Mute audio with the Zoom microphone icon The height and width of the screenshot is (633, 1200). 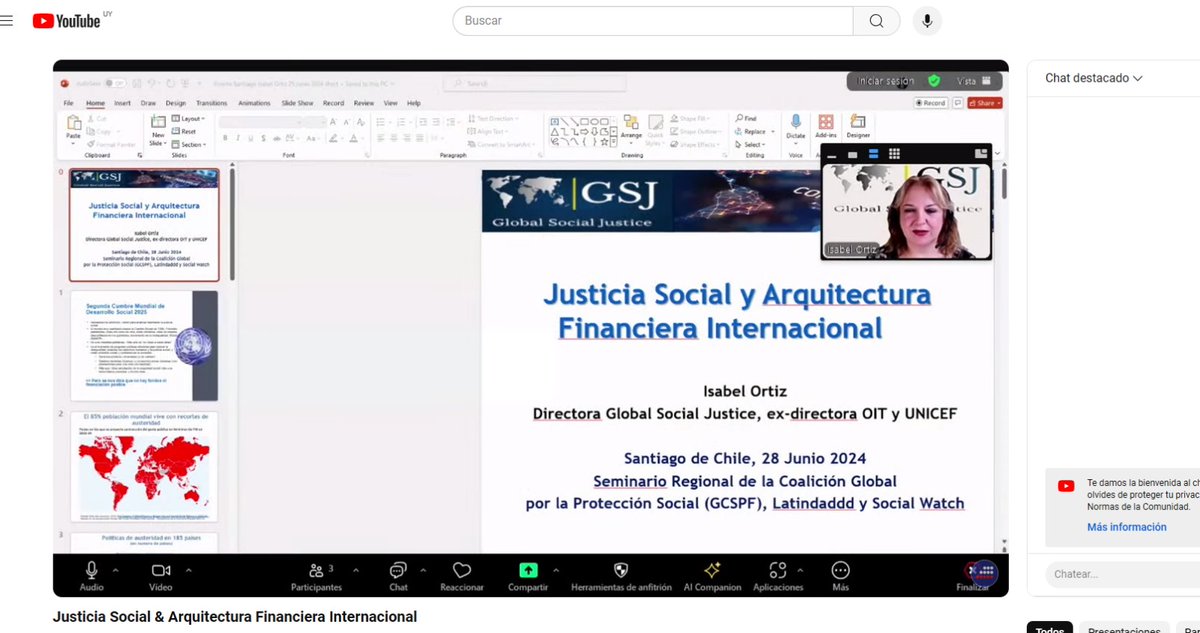click(91, 570)
